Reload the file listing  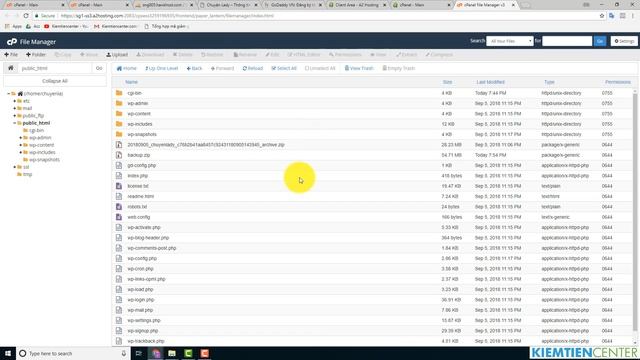point(253,68)
